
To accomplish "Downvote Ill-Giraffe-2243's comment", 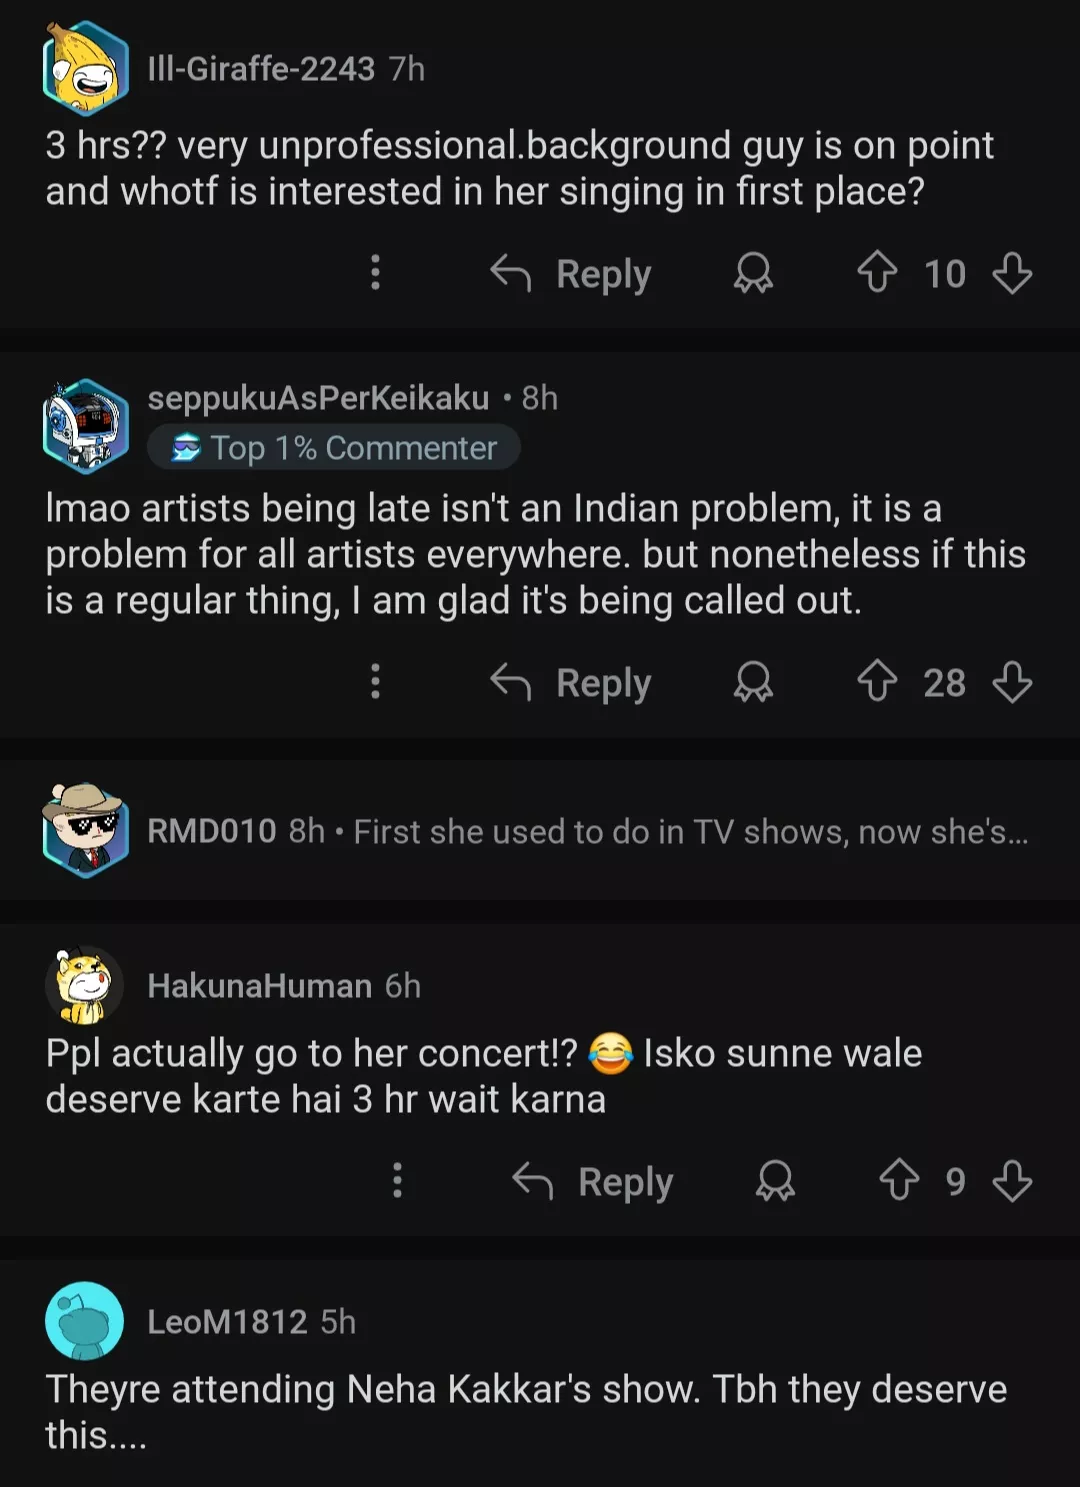I will point(1012,273).
